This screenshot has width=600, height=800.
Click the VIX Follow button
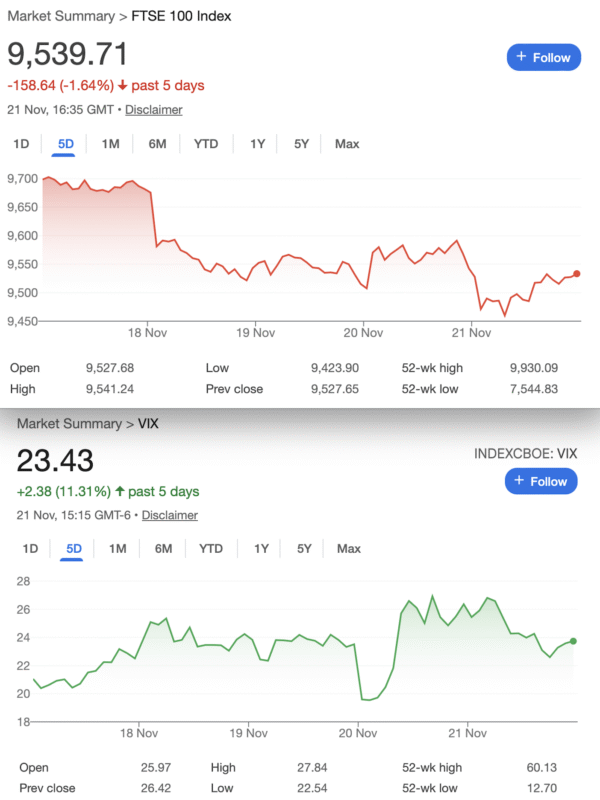tap(541, 481)
